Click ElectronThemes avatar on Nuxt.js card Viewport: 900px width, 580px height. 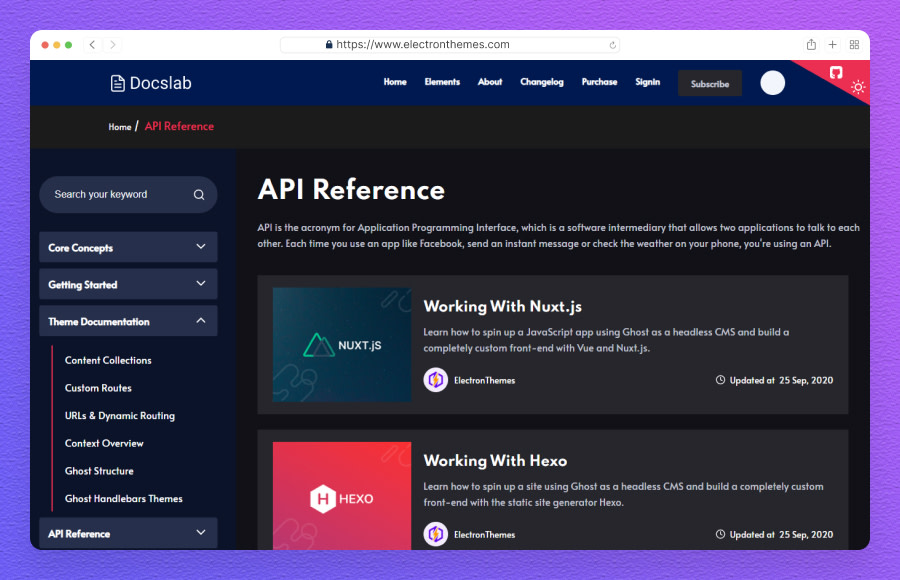(436, 380)
